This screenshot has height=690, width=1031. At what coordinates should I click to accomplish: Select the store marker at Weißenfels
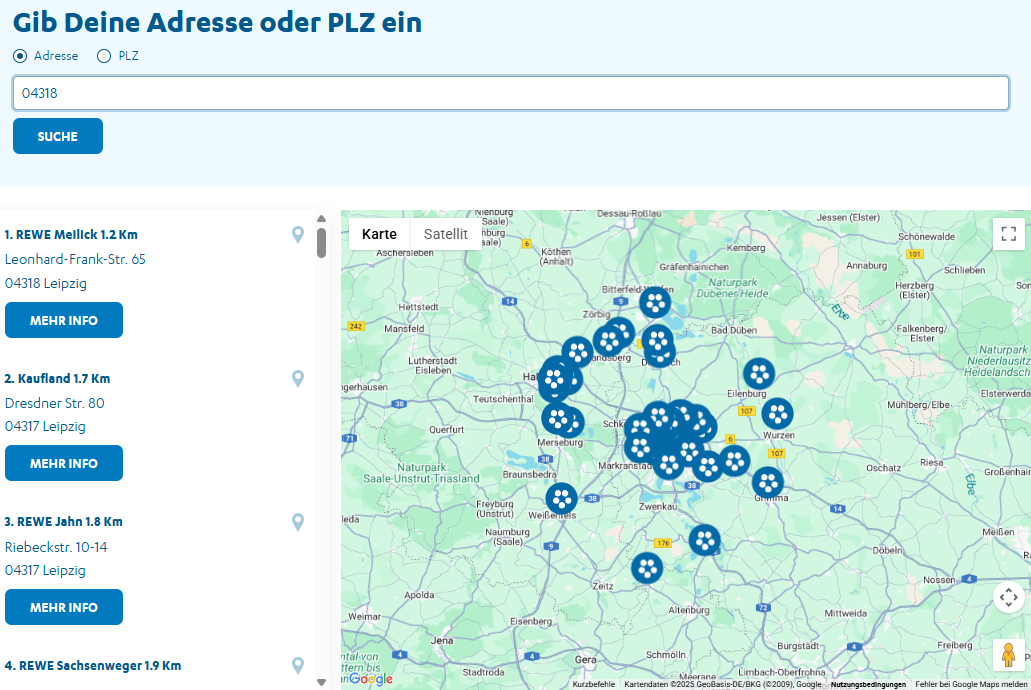[561, 499]
